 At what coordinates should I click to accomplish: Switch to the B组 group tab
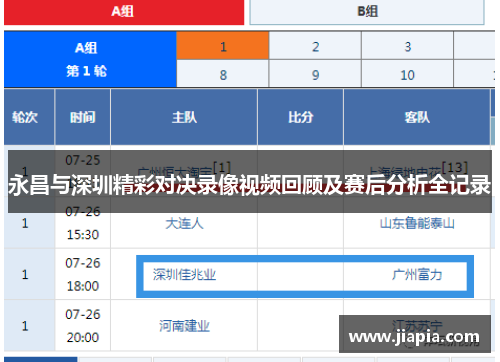click(367, 12)
